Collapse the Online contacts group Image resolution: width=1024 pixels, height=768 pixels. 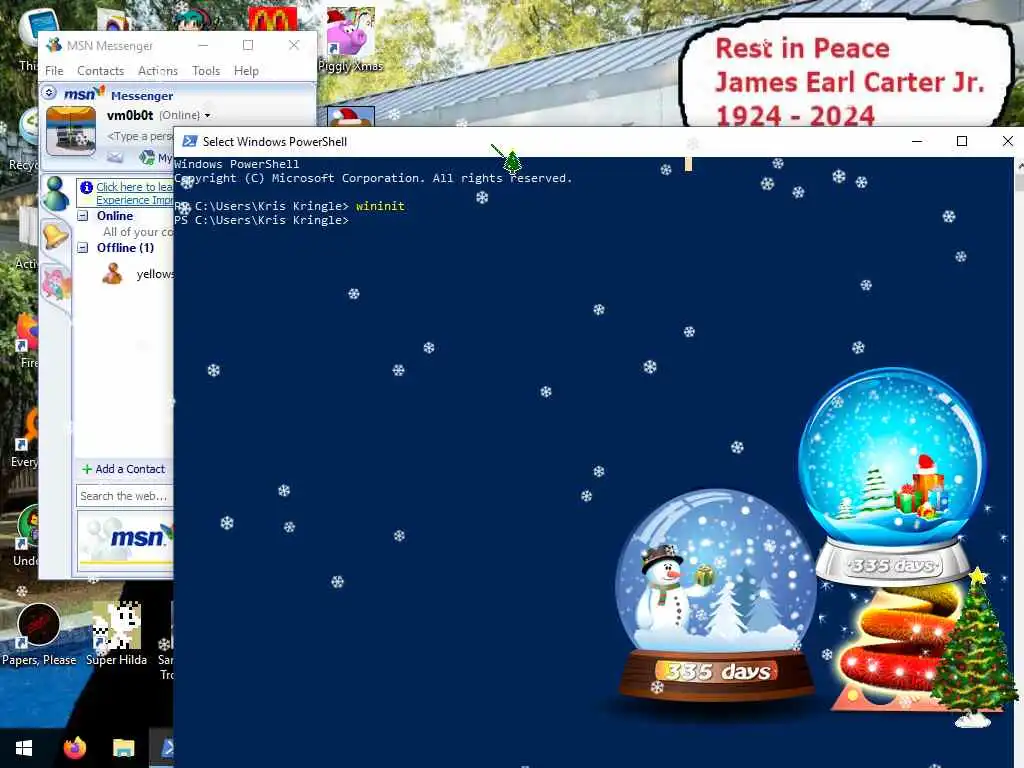[x=83, y=216]
